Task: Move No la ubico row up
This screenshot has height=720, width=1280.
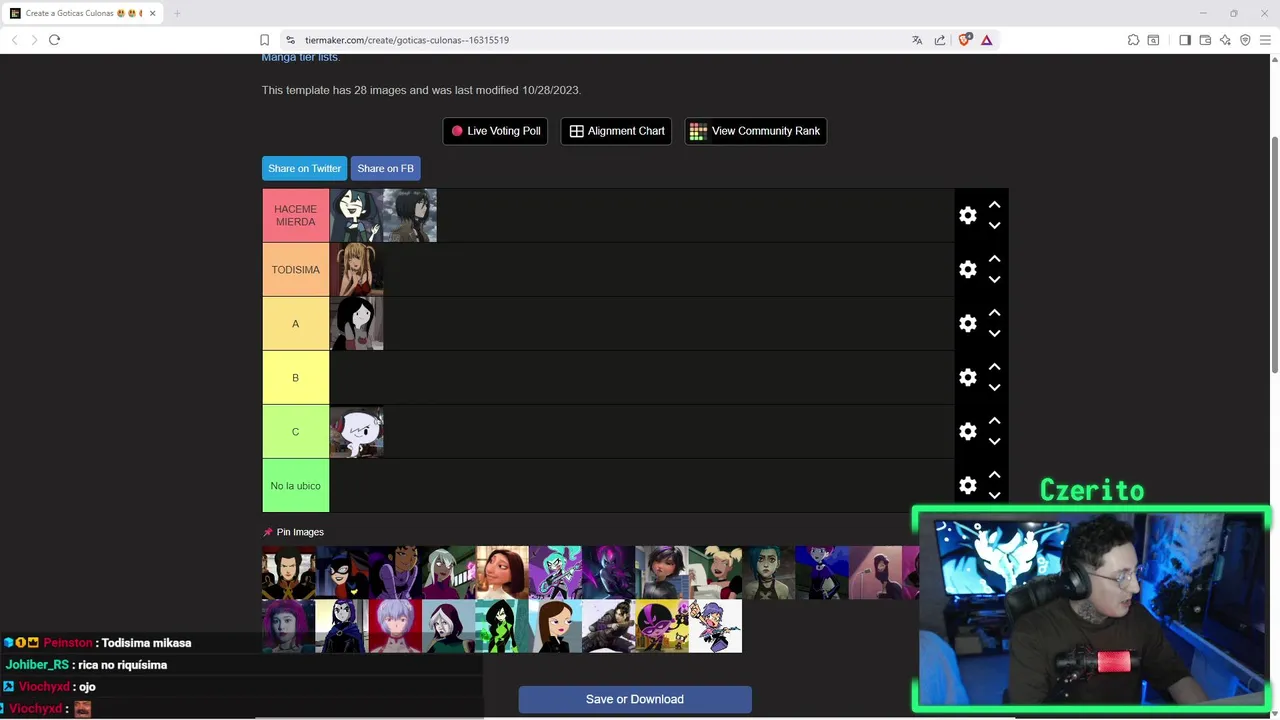Action: [994, 474]
